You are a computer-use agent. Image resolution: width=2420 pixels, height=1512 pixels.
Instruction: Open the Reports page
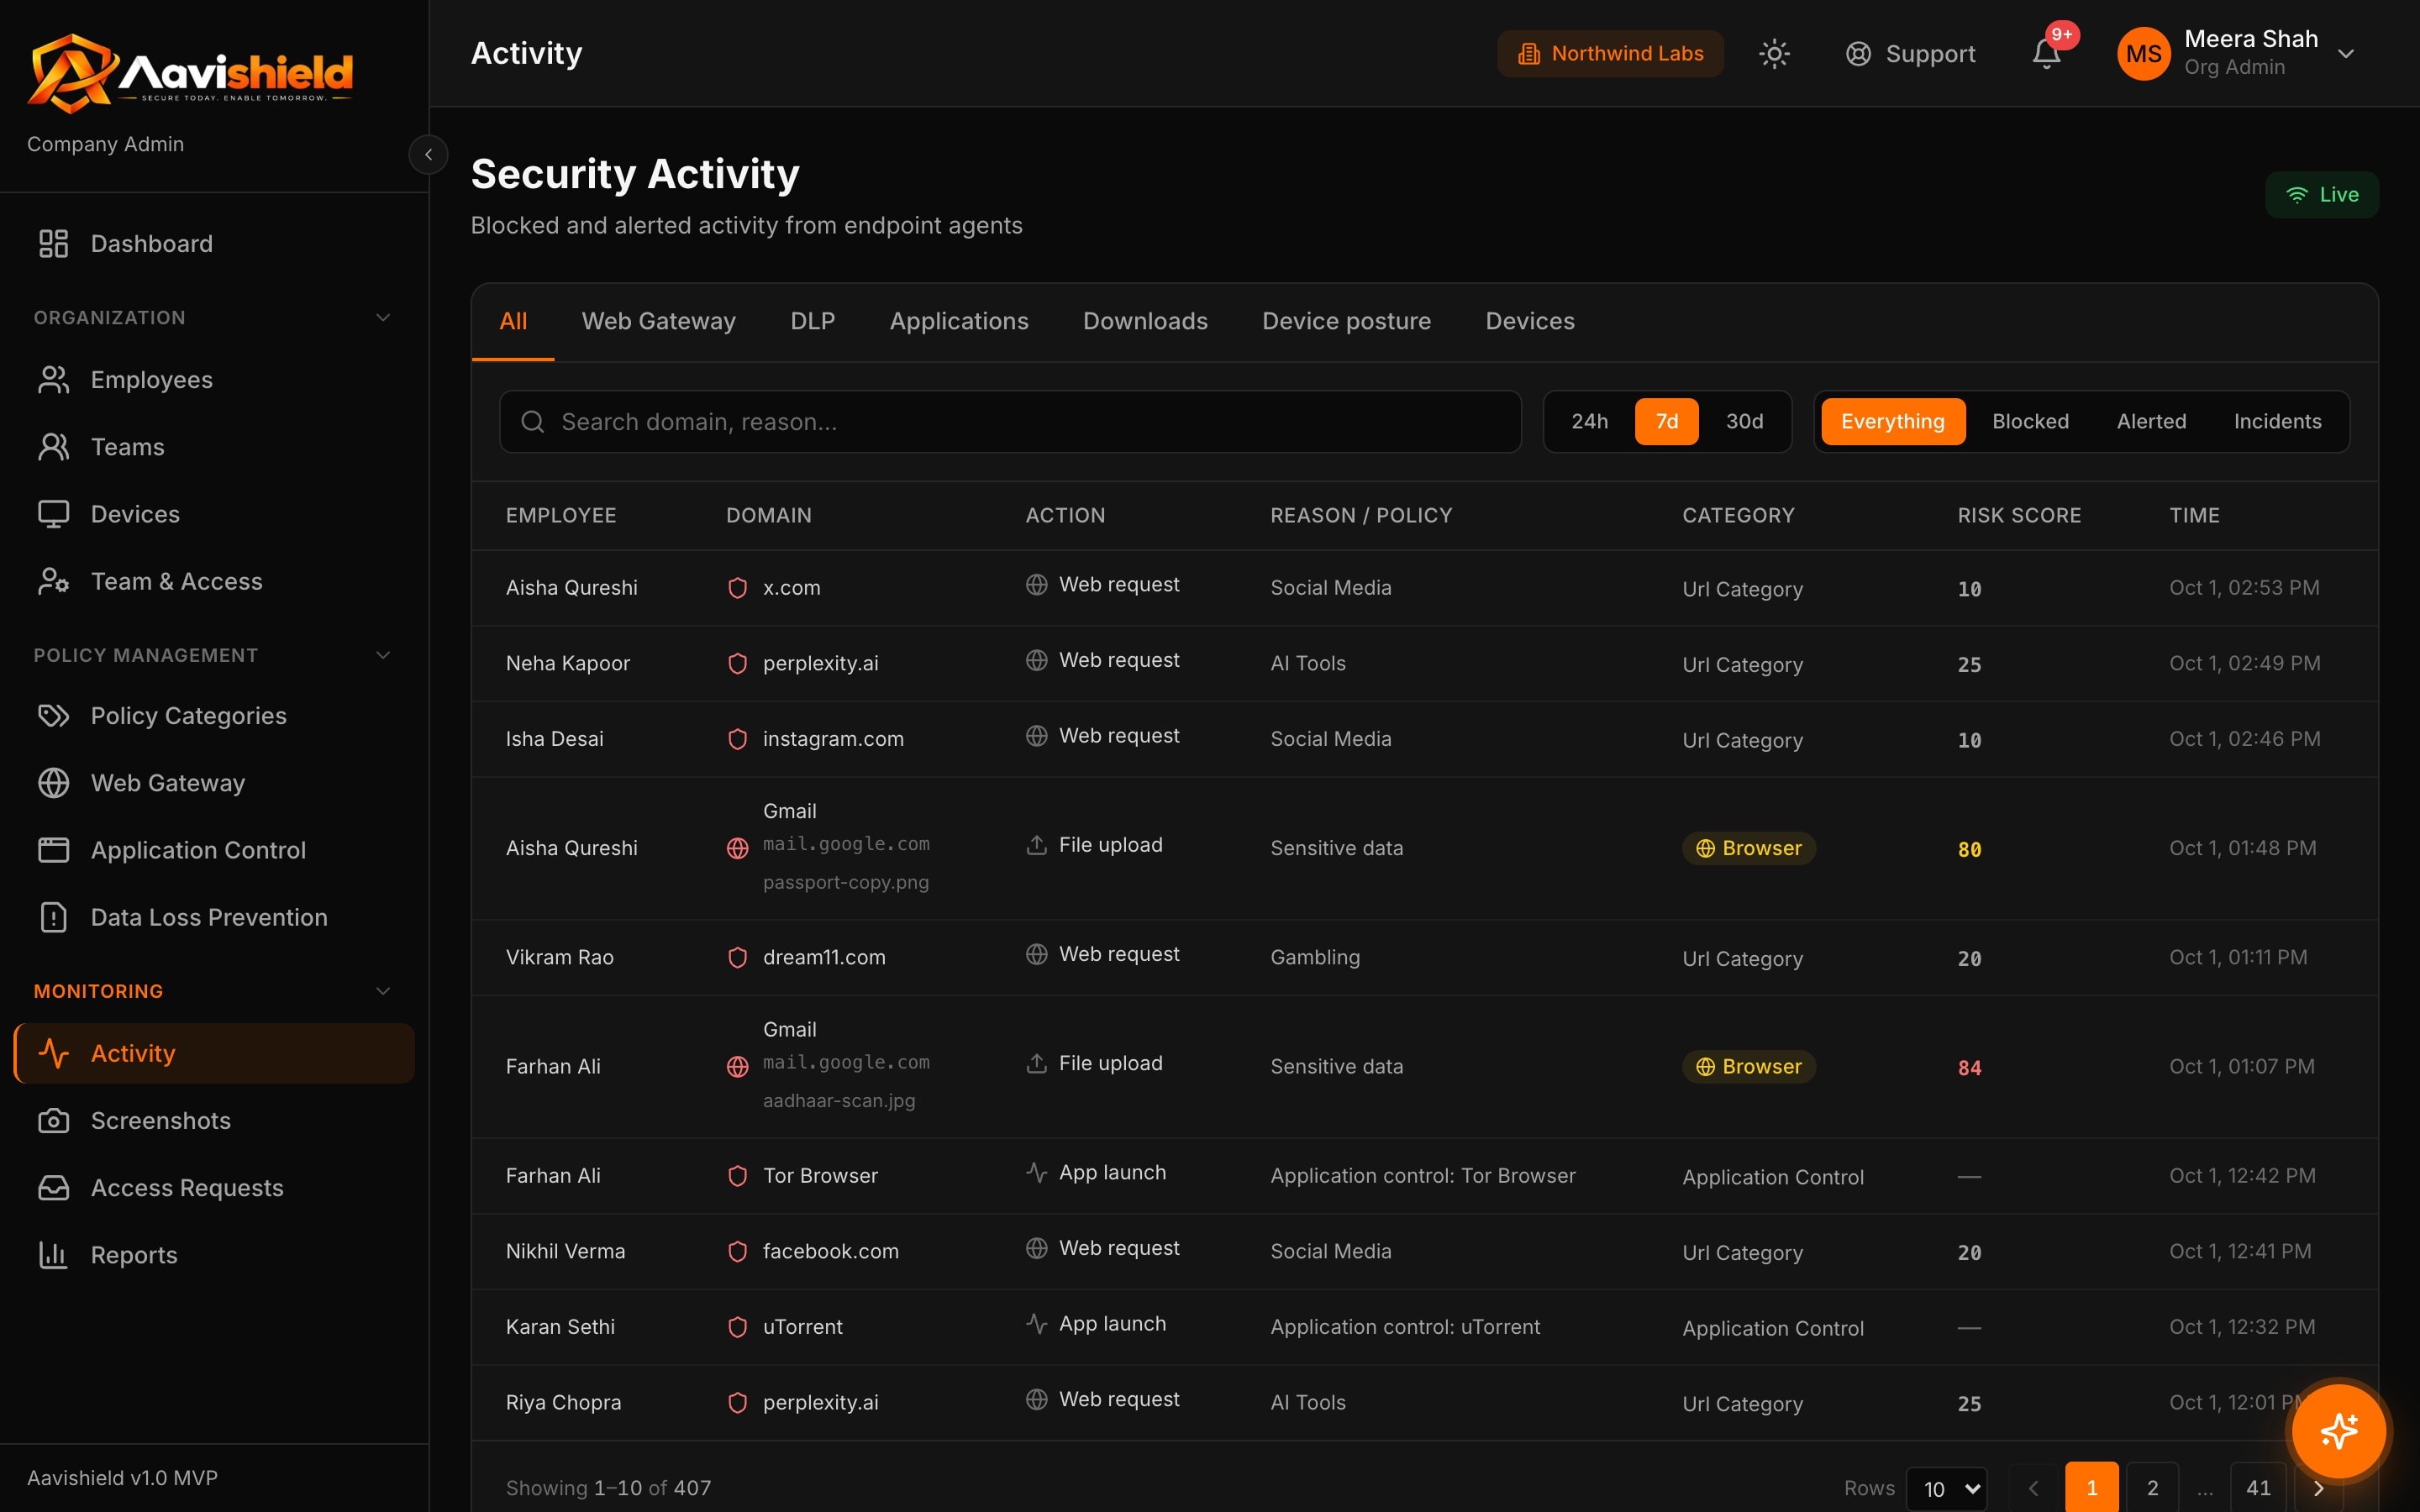[214, 1254]
